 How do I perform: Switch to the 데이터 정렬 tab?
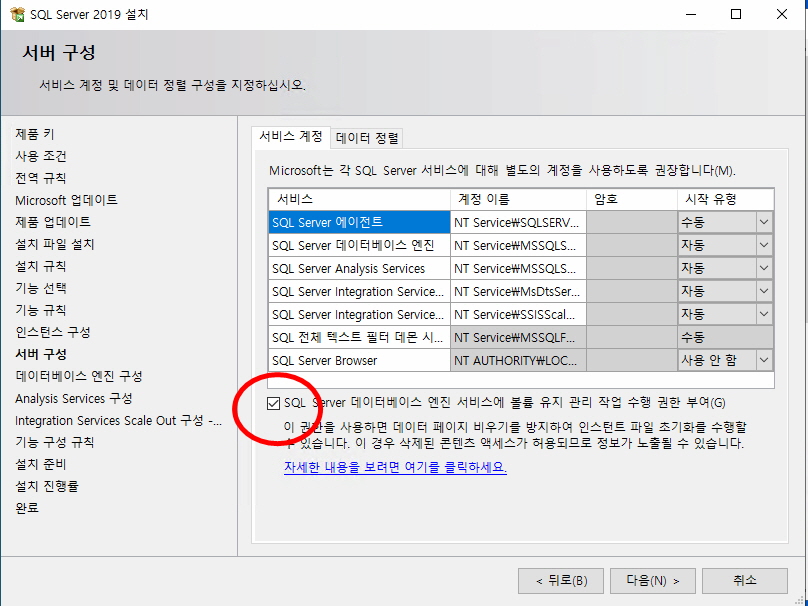pos(367,138)
